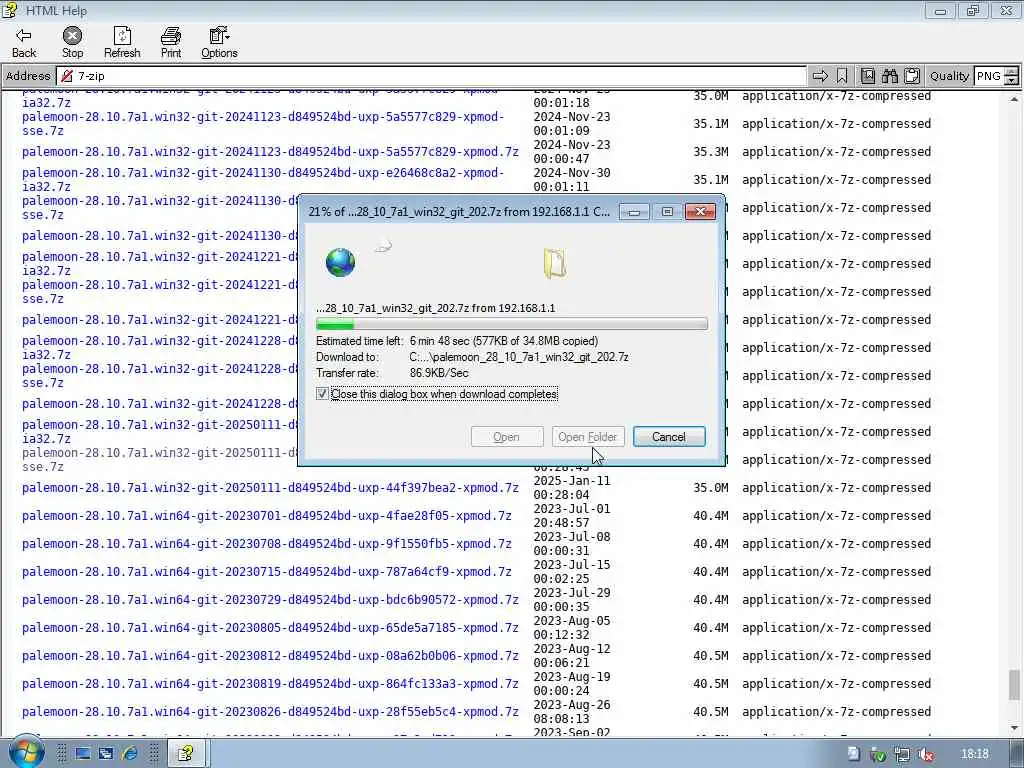Click the Quality PNG field

pos(989,76)
